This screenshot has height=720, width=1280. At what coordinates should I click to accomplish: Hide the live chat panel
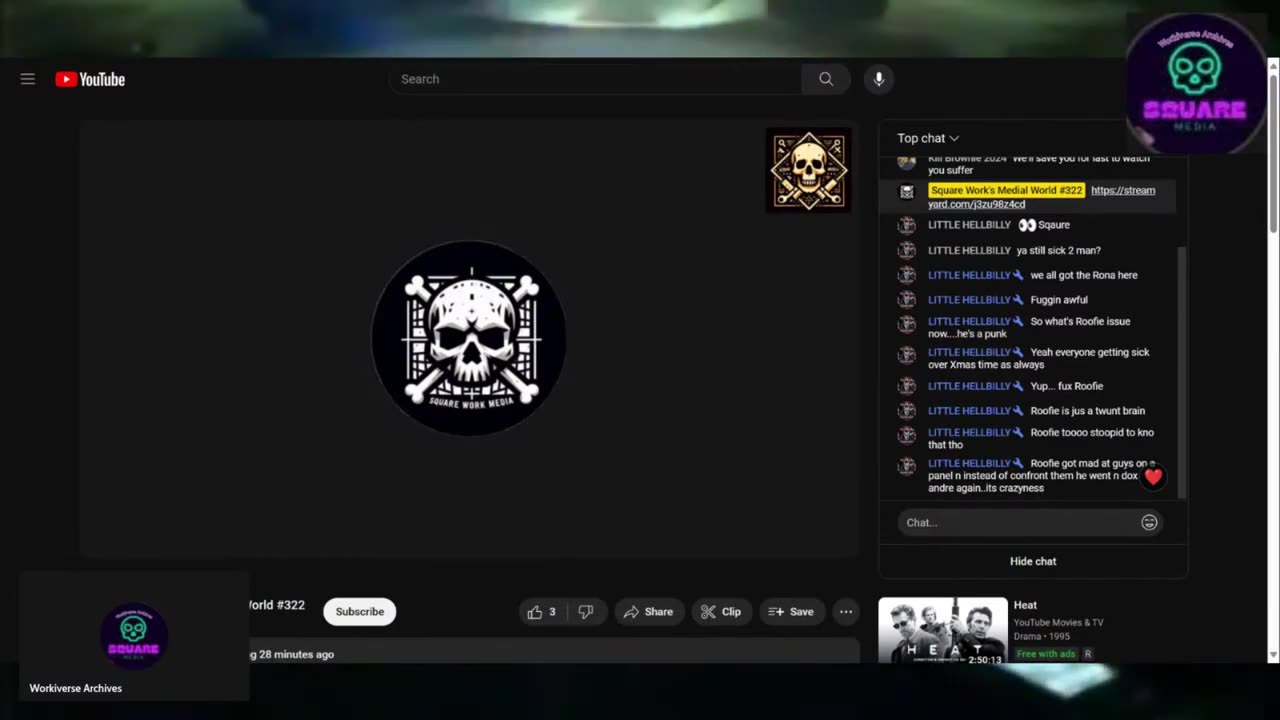tap(1033, 561)
